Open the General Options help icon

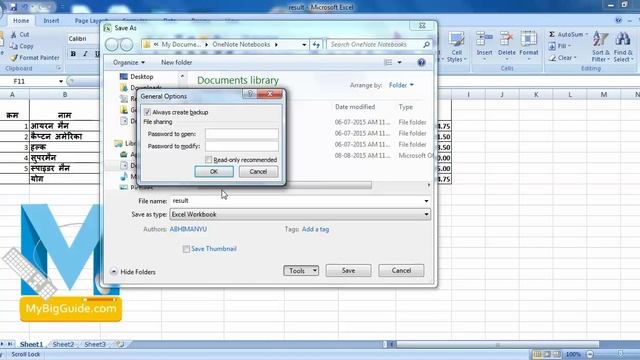point(250,94)
